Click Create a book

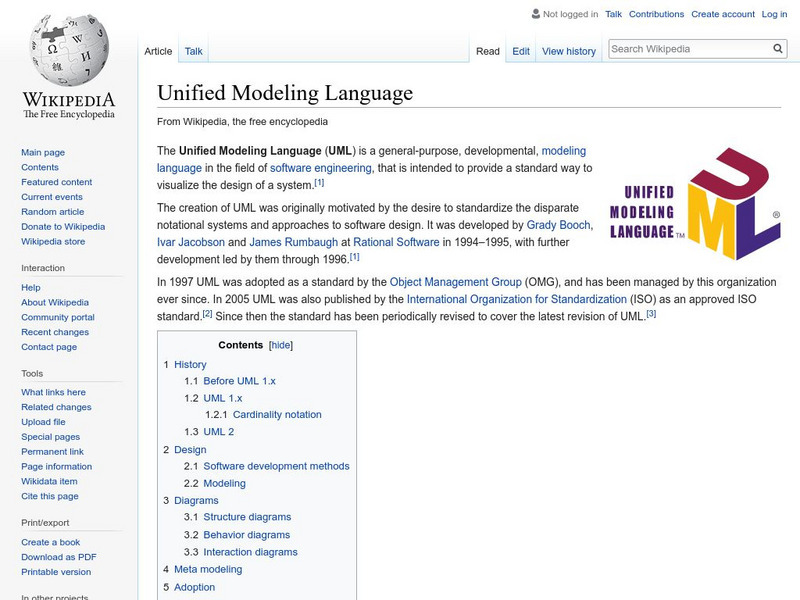click(51, 542)
